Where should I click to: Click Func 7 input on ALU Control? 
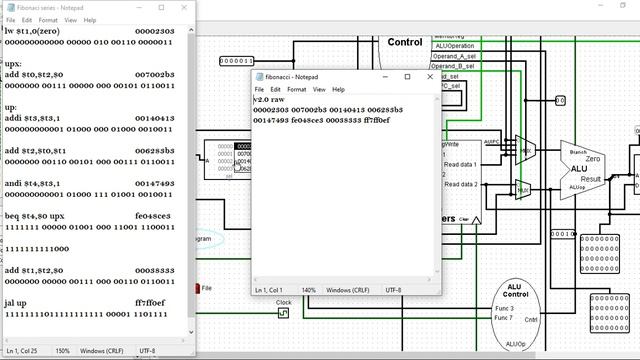[x=504, y=318]
